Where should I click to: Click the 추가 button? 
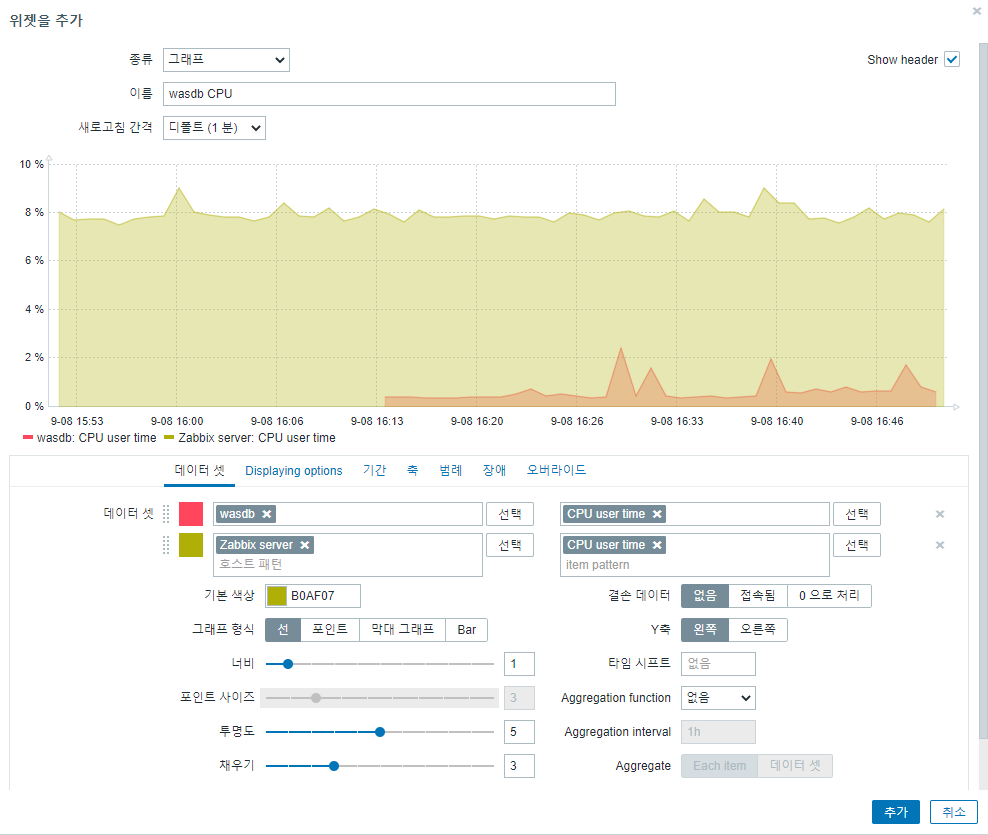tap(896, 812)
